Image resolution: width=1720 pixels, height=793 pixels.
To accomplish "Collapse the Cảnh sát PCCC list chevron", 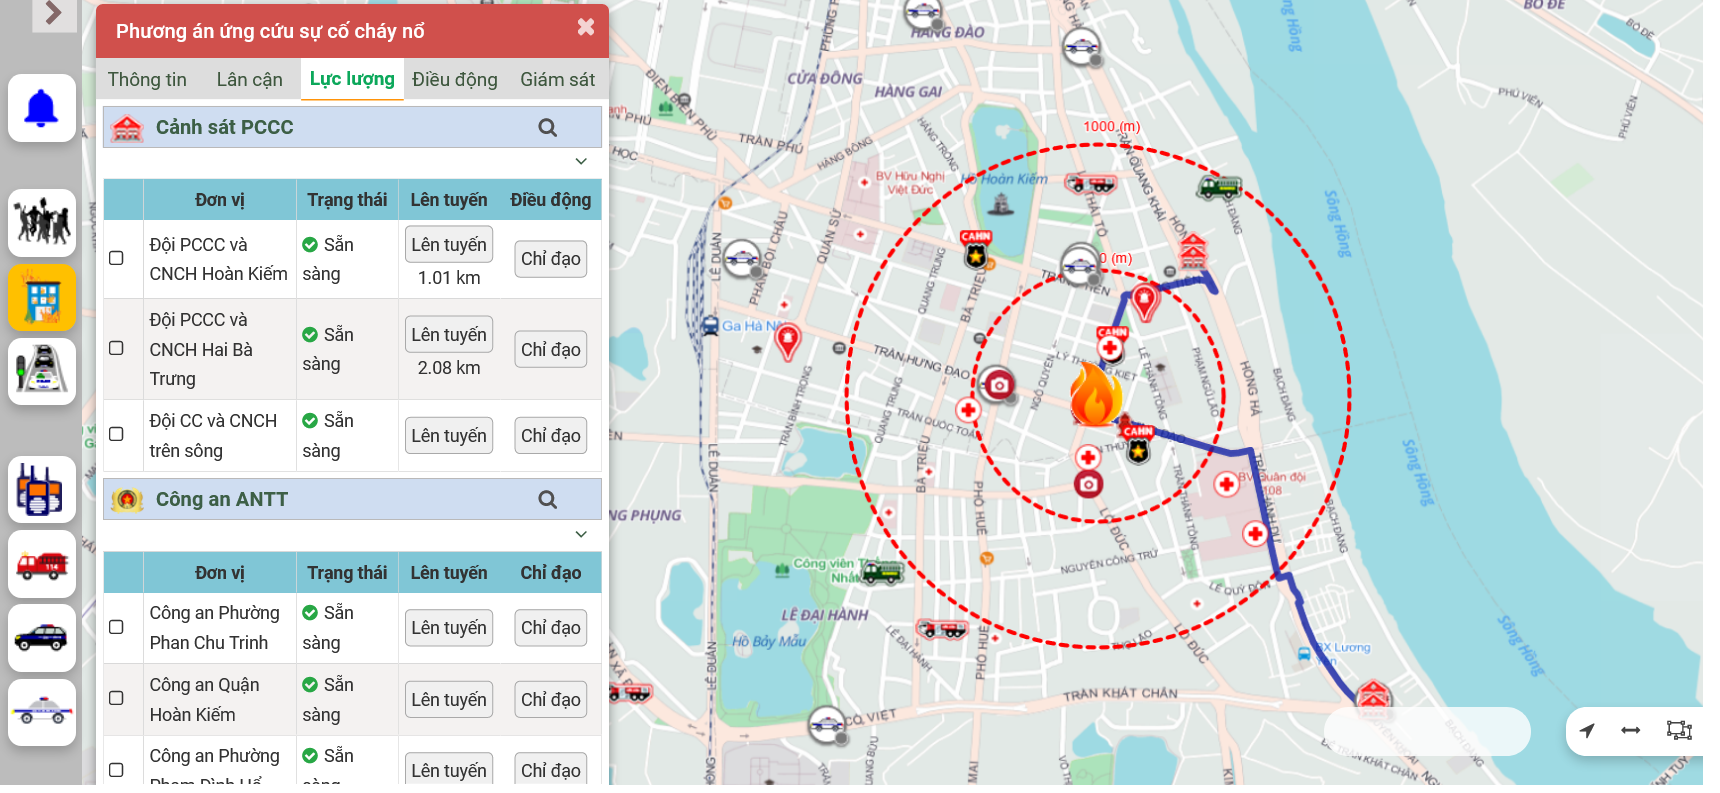I will pyautogui.click(x=581, y=161).
